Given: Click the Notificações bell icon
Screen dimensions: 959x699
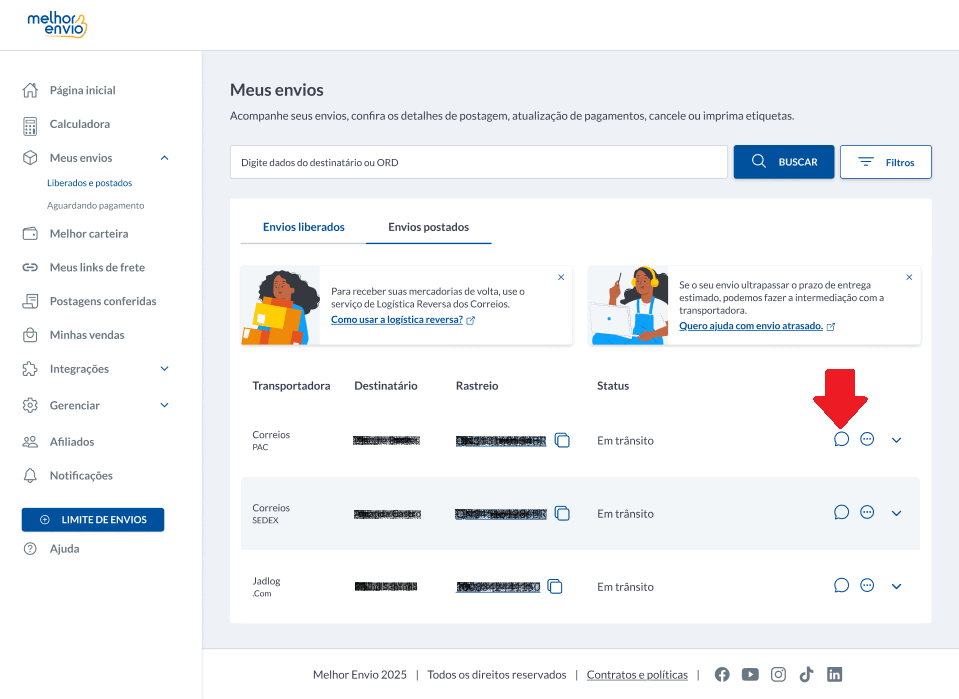Looking at the screenshot, I should coord(30,476).
